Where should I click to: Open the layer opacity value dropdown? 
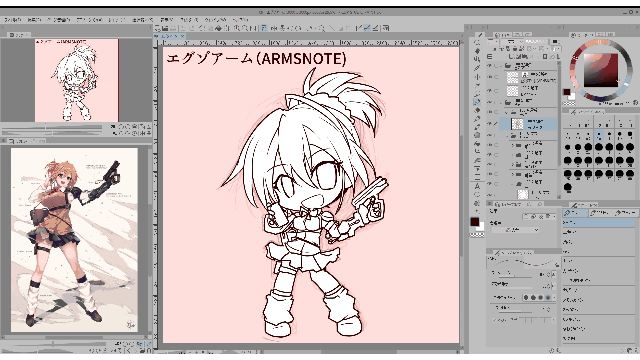coord(555,41)
